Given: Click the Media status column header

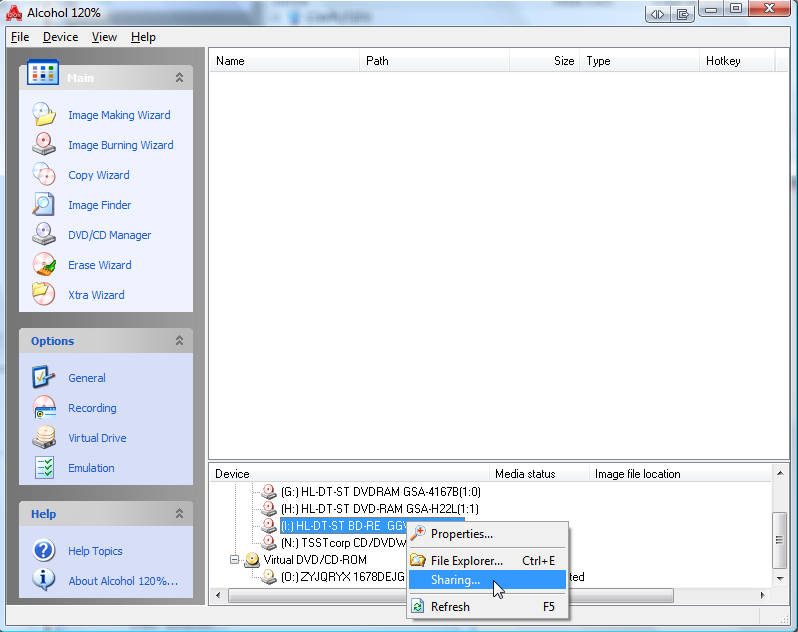Looking at the screenshot, I should 539,474.
